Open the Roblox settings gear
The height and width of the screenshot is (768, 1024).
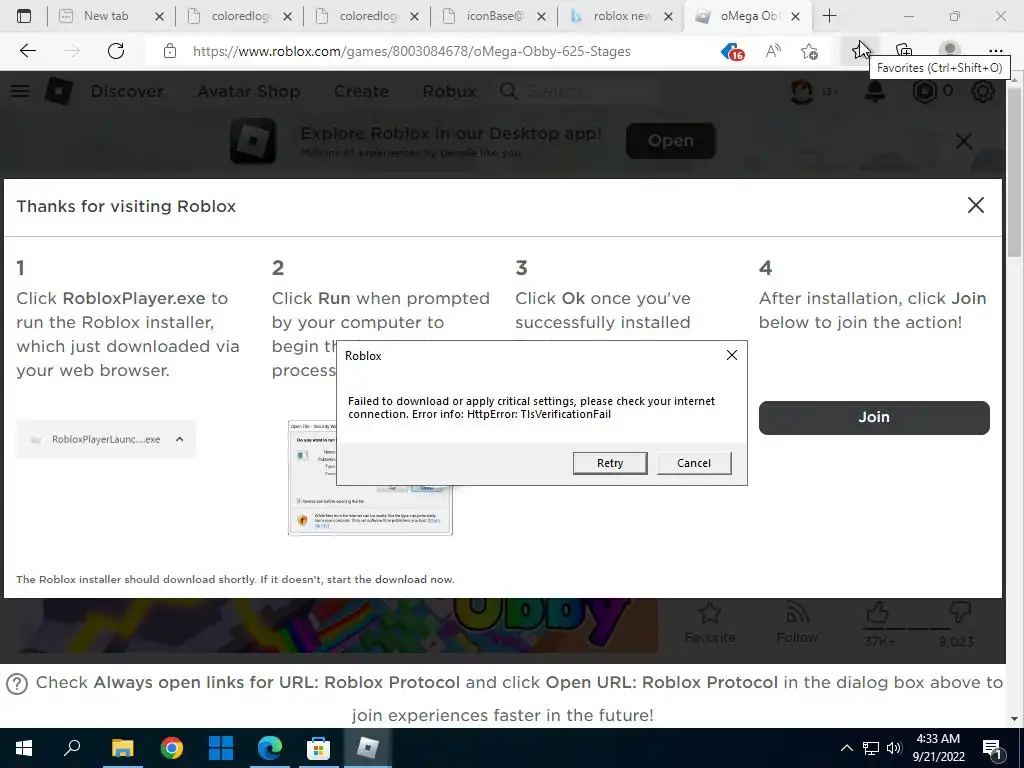(983, 91)
